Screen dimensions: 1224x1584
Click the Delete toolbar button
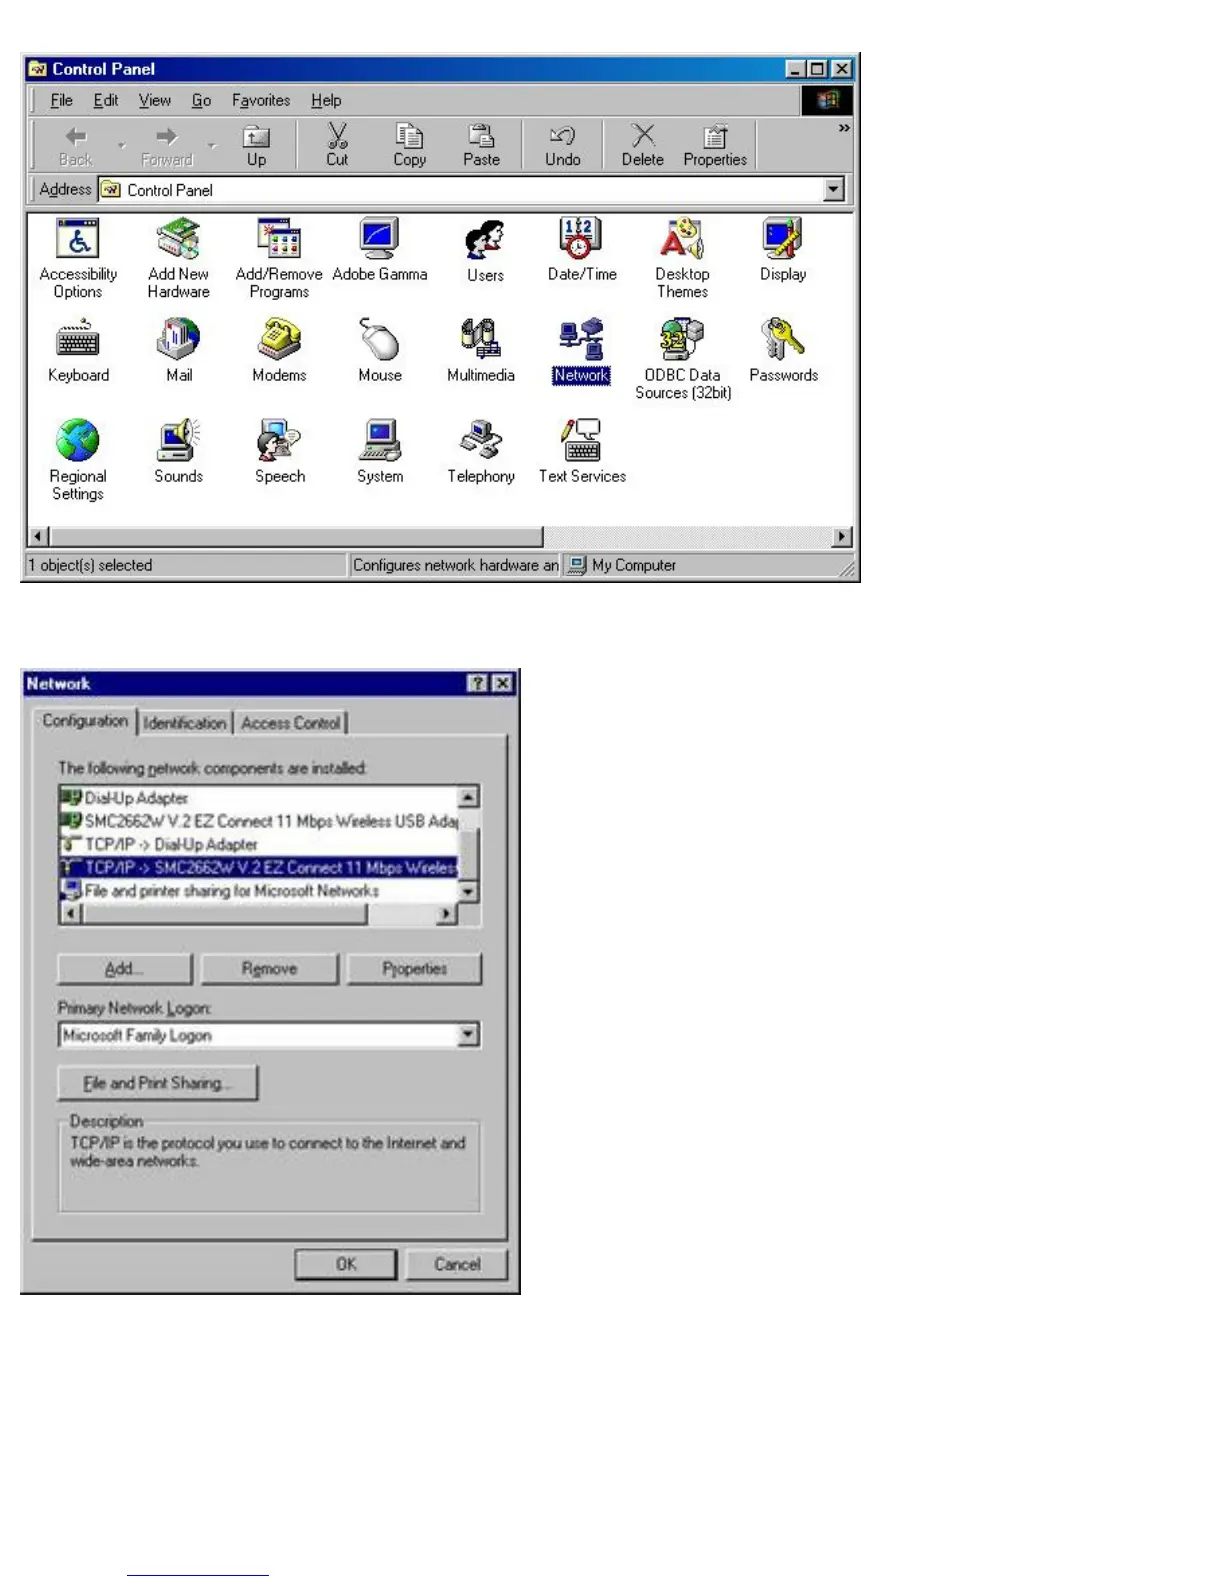[642, 146]
